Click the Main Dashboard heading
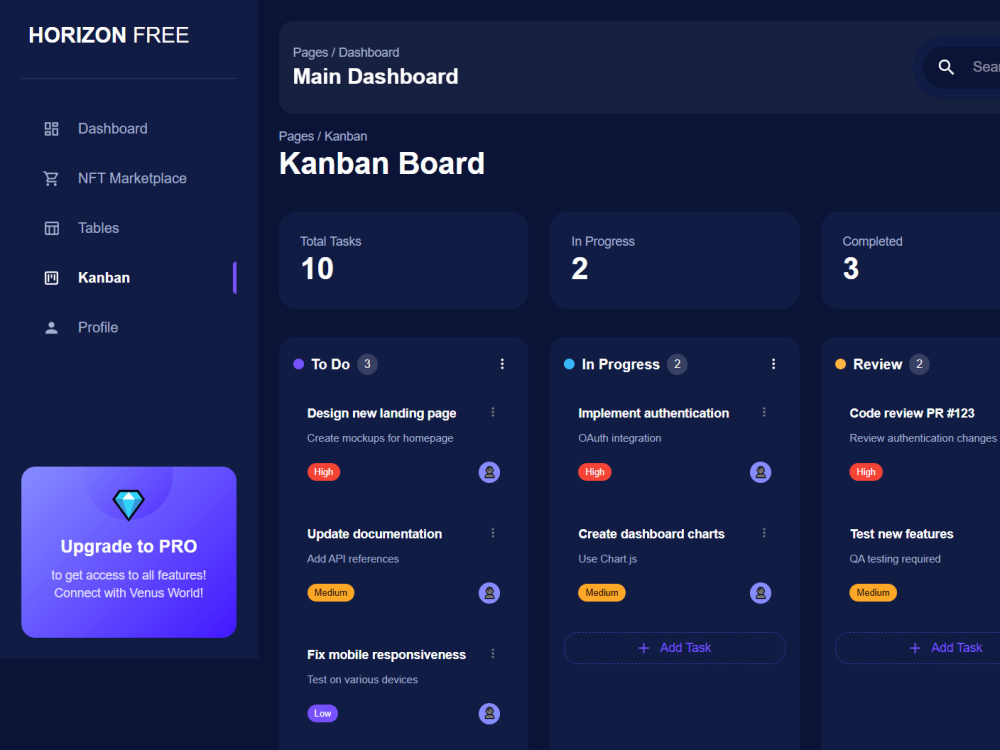 (x=375, y=77)
